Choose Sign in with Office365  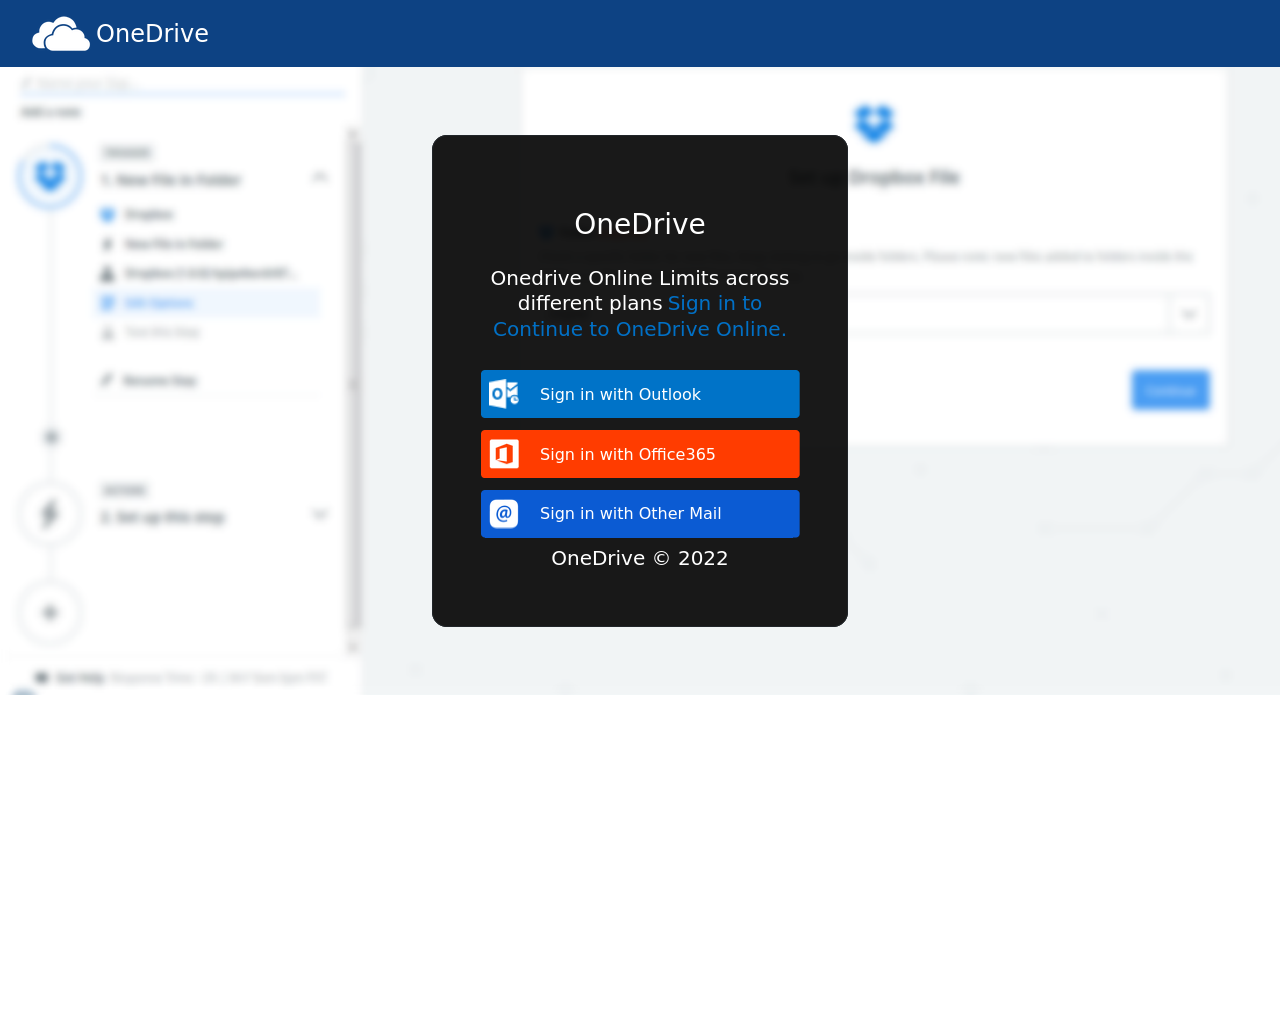tap(640, 454)
